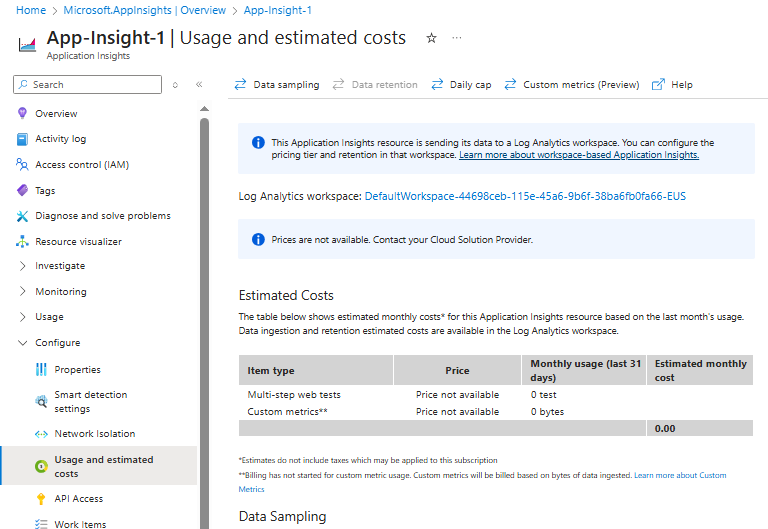Click the Properties bars icon
768x529 pixels.
click(x=41, y=369)
